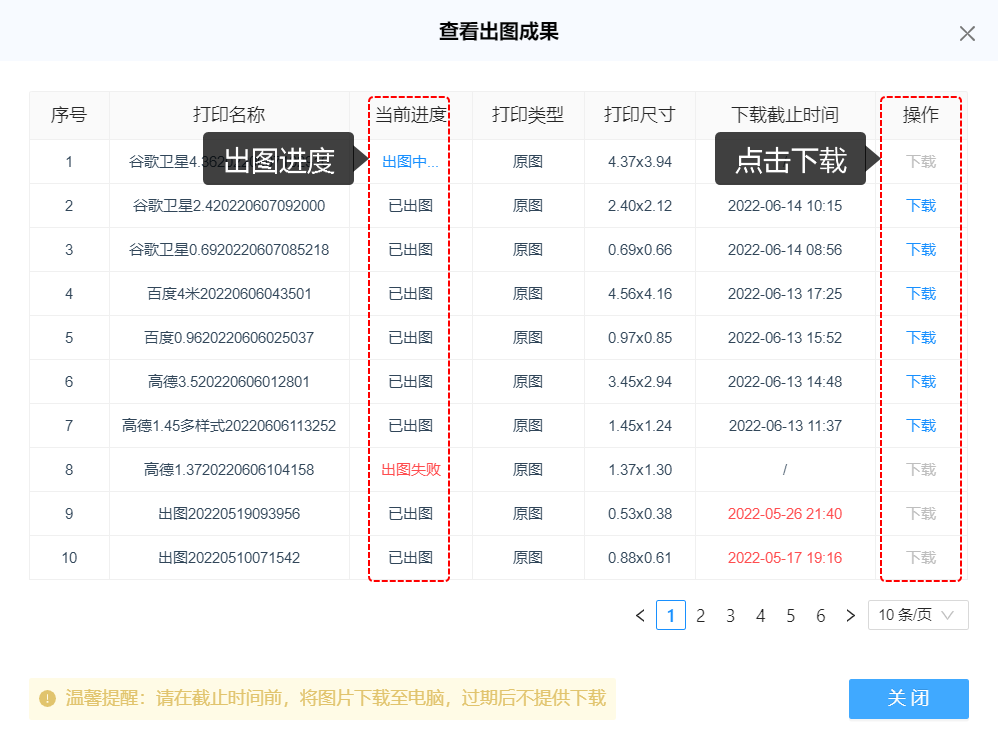
Task: Click disabled 下载 for 高德1.3720220606104158
Action: (x=920, y=470)
